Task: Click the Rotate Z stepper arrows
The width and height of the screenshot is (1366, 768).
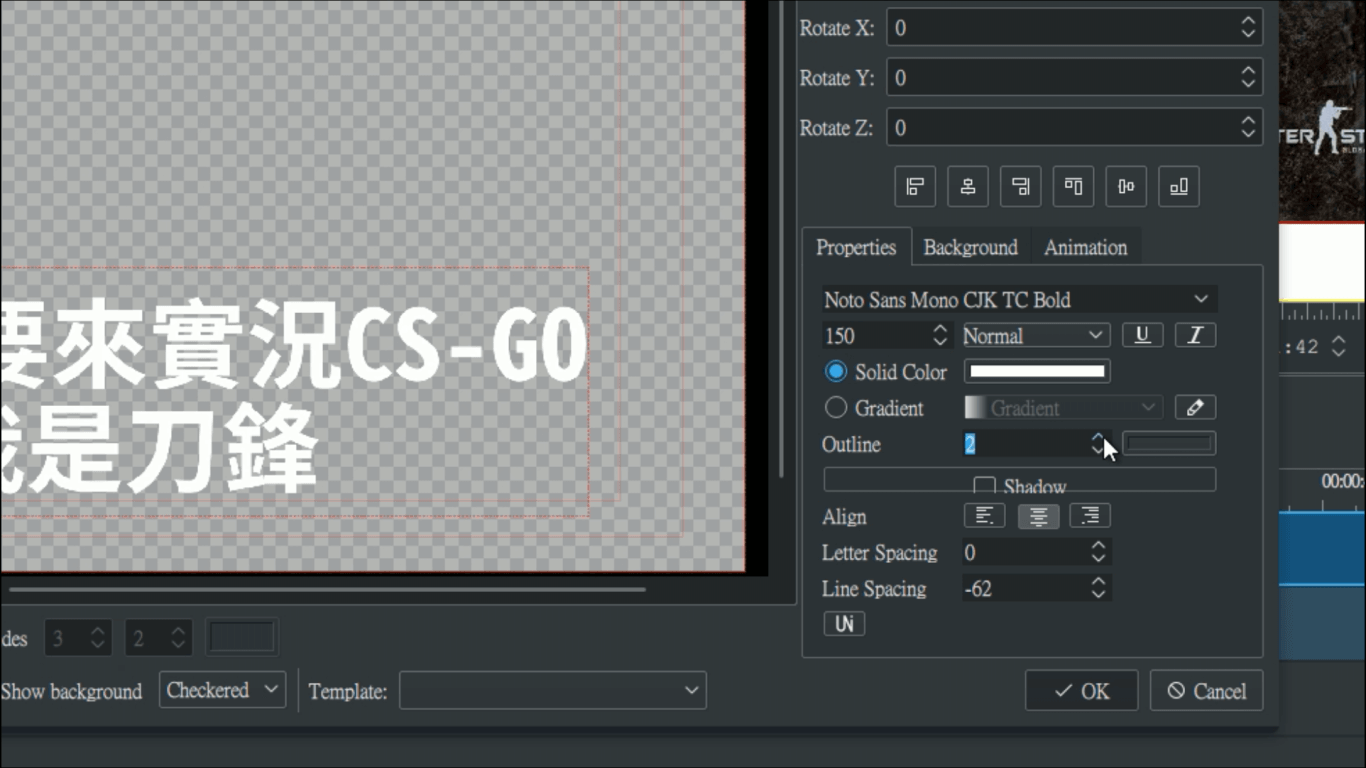Action: point(1248,127)
